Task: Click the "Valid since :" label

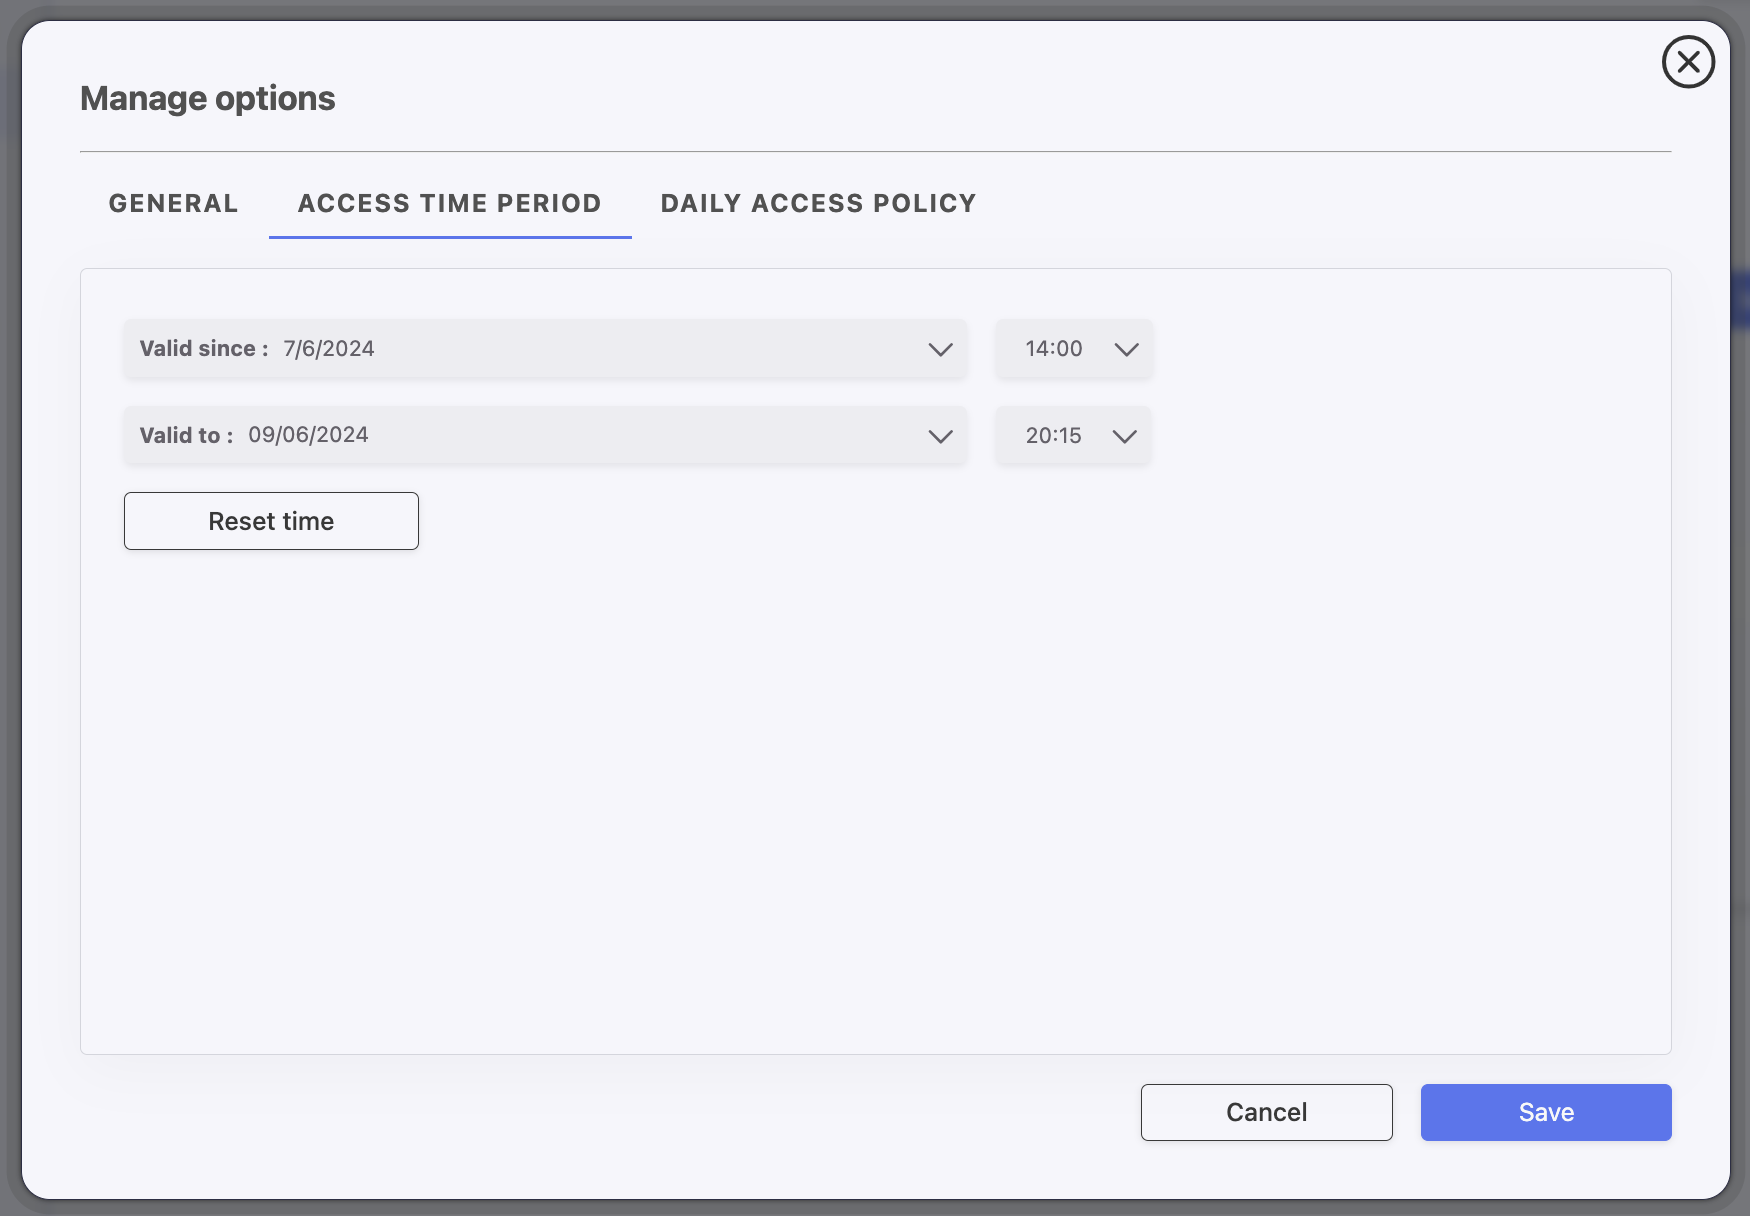Action: (x=203, y=349)
